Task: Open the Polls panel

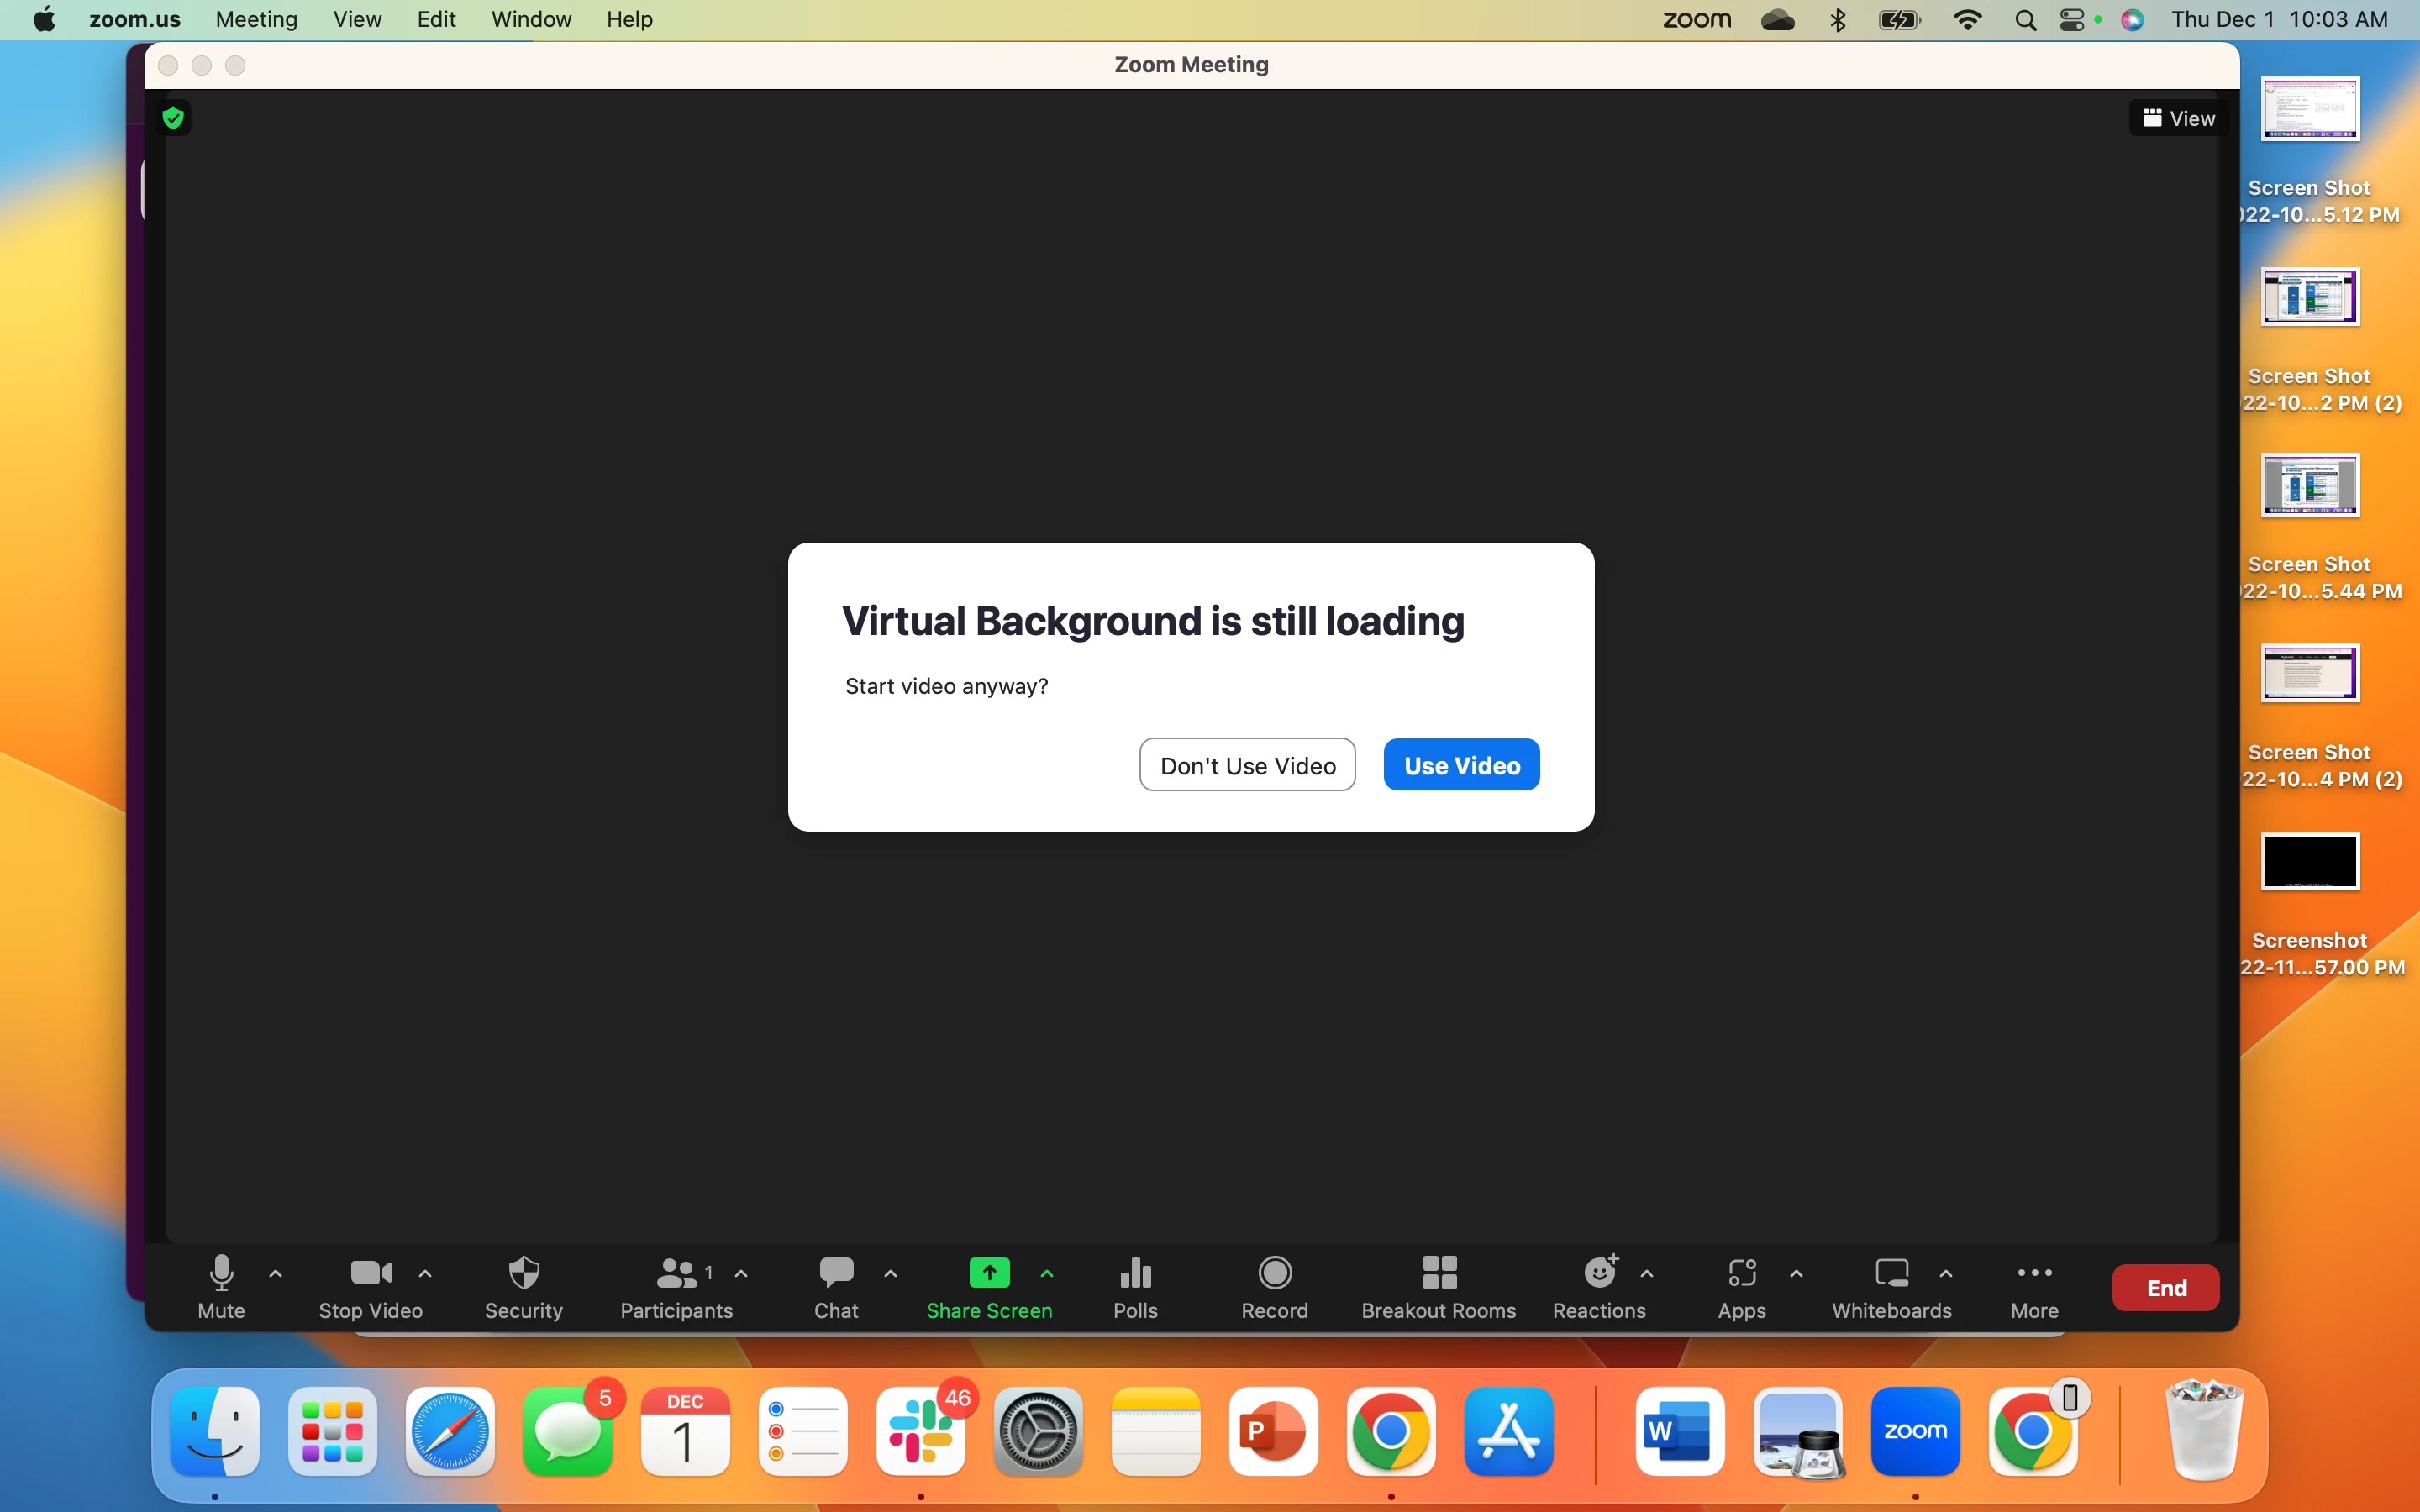Action: point(1135,1273)
